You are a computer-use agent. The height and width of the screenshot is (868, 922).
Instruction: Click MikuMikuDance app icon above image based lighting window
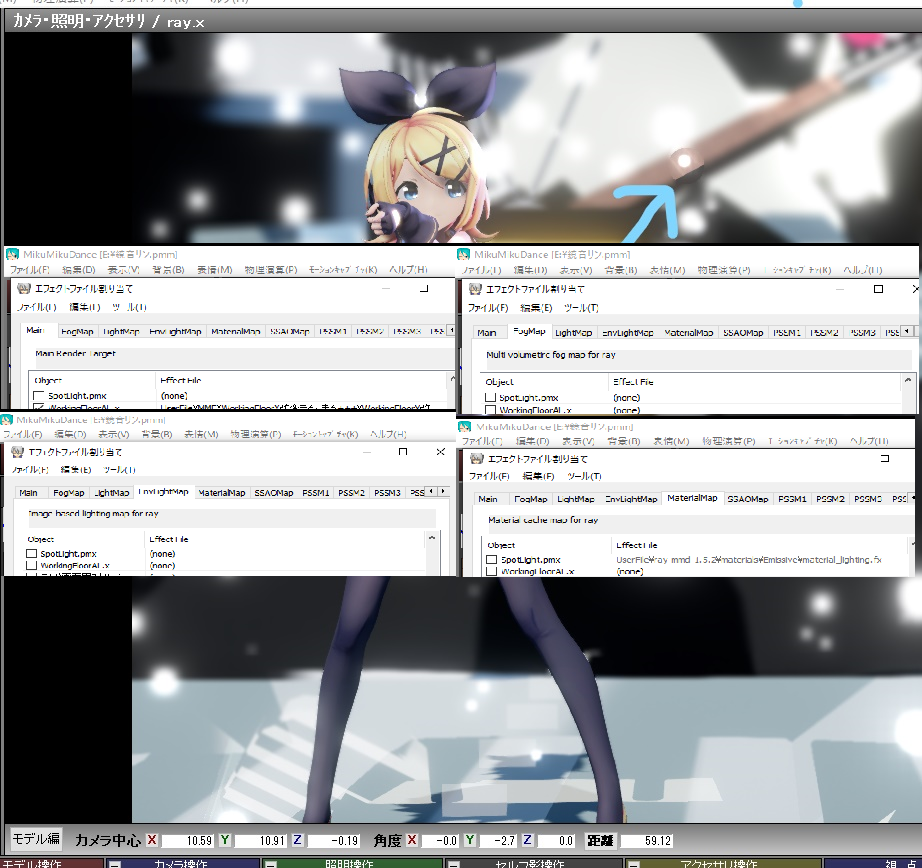[6, 420]
